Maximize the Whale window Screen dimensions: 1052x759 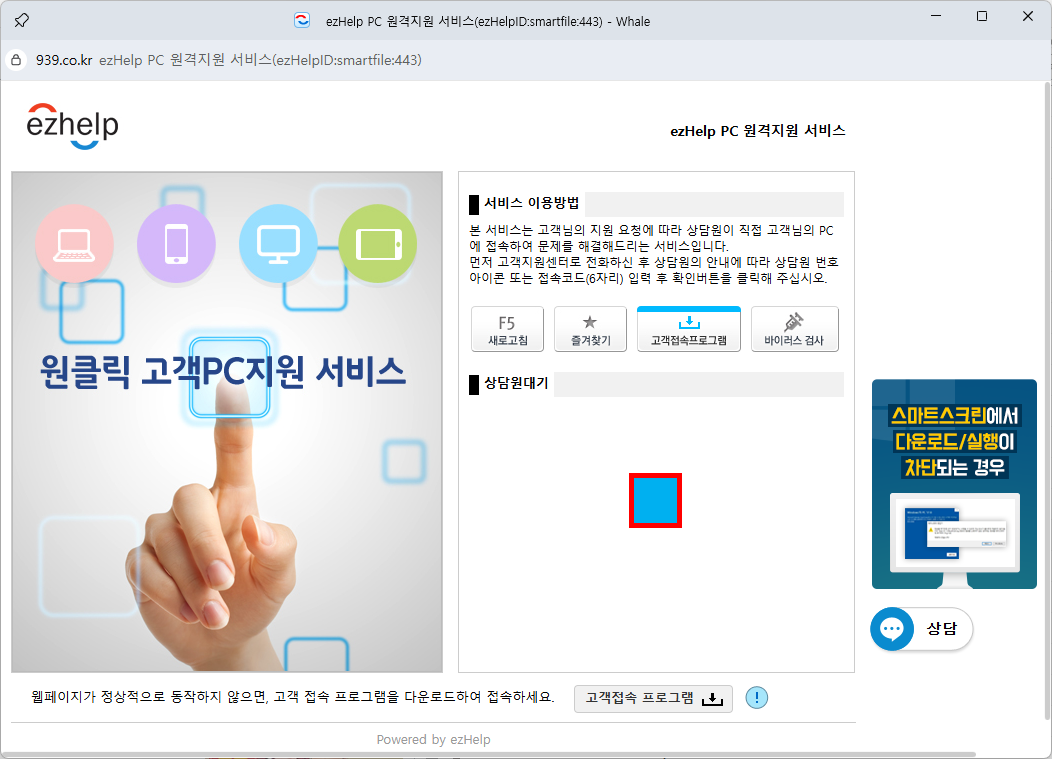[x=982, y=16]
